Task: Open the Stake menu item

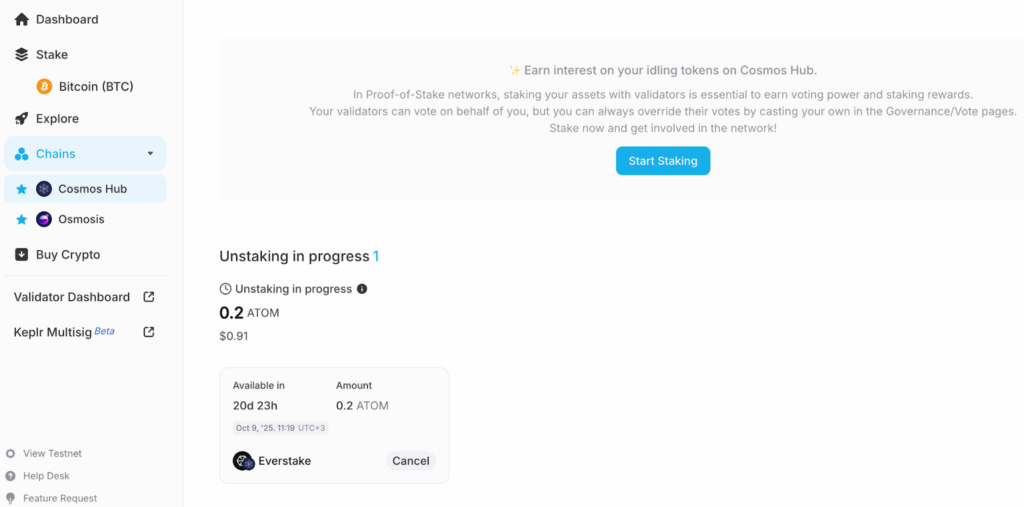Action: point(52,55)
